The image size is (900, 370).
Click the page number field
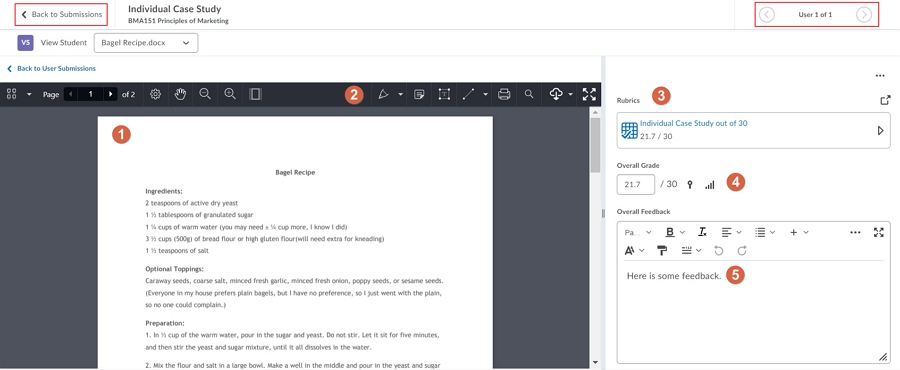(91, 95)
